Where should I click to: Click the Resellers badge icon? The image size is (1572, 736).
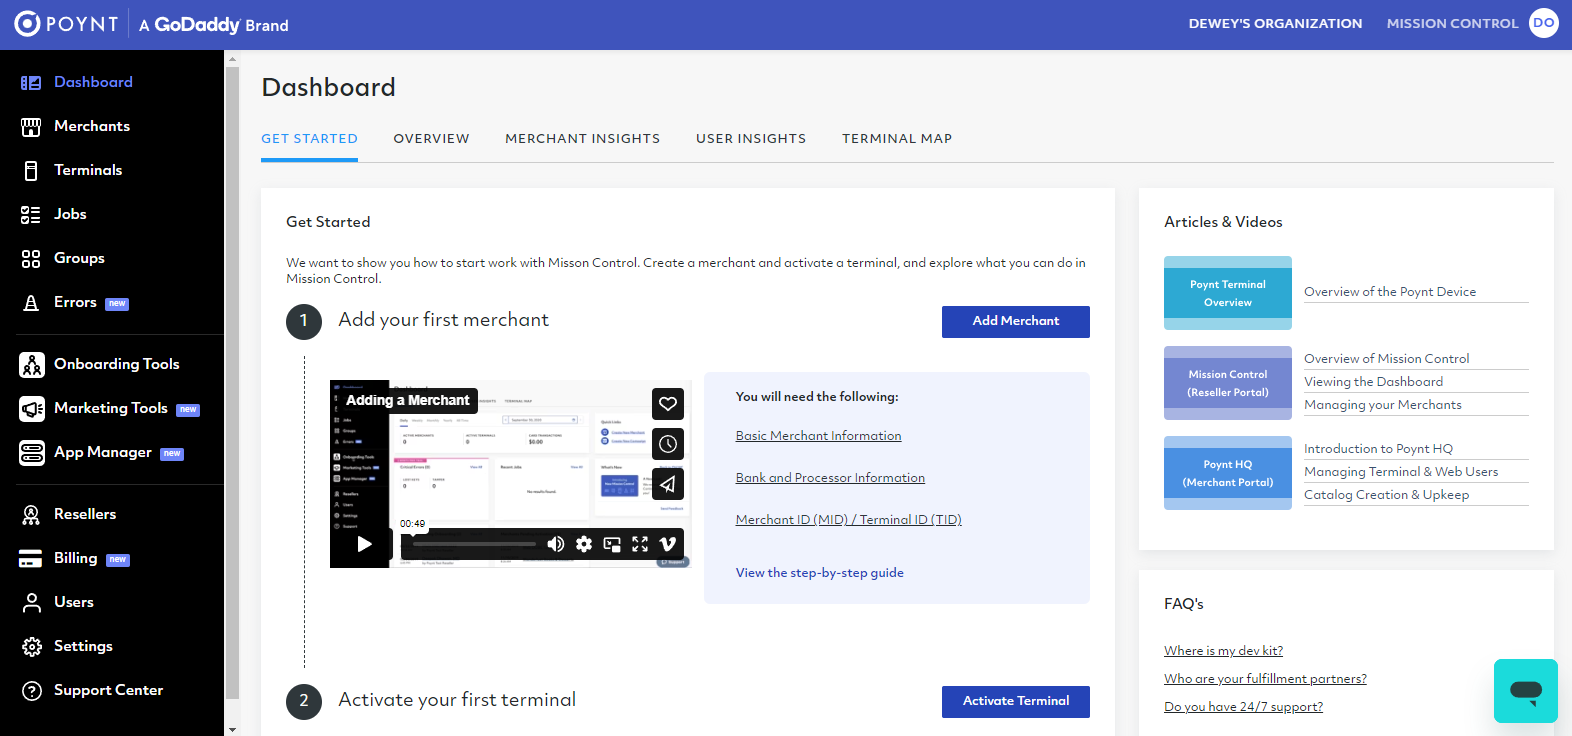click(x=31, y=515)
